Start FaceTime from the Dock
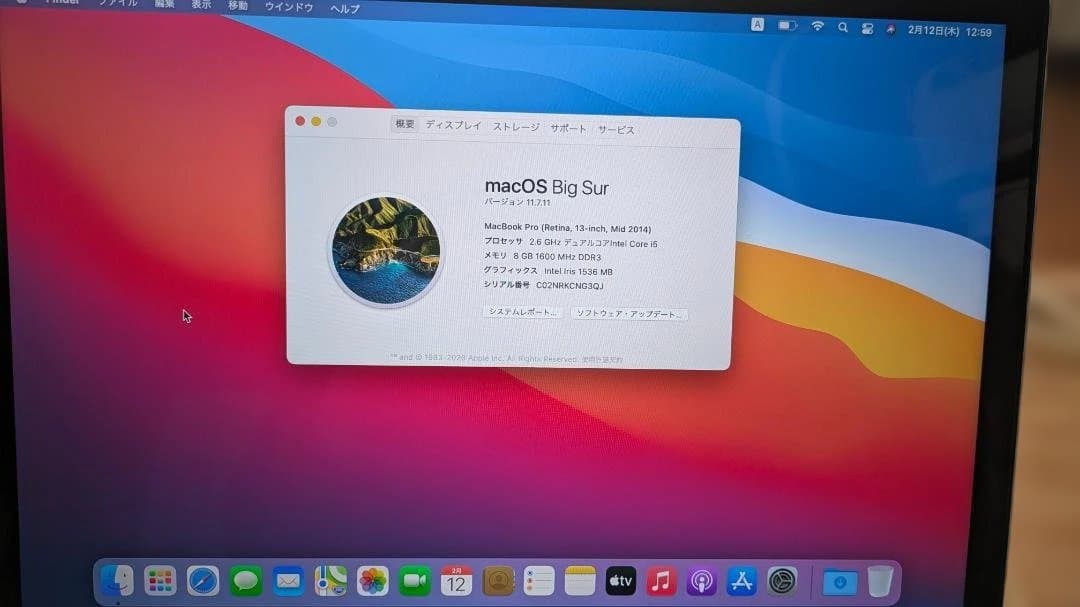1080x607 pixels. click(x=414, y=581)
